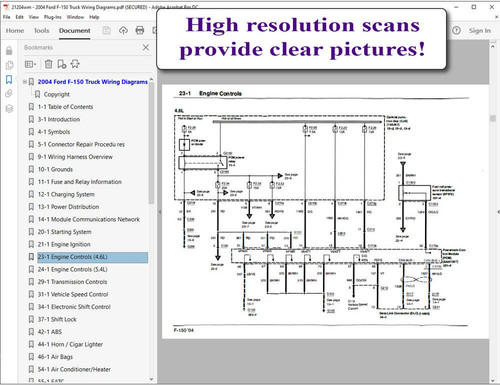Expand the right tools pane handle

pos(498,212)
